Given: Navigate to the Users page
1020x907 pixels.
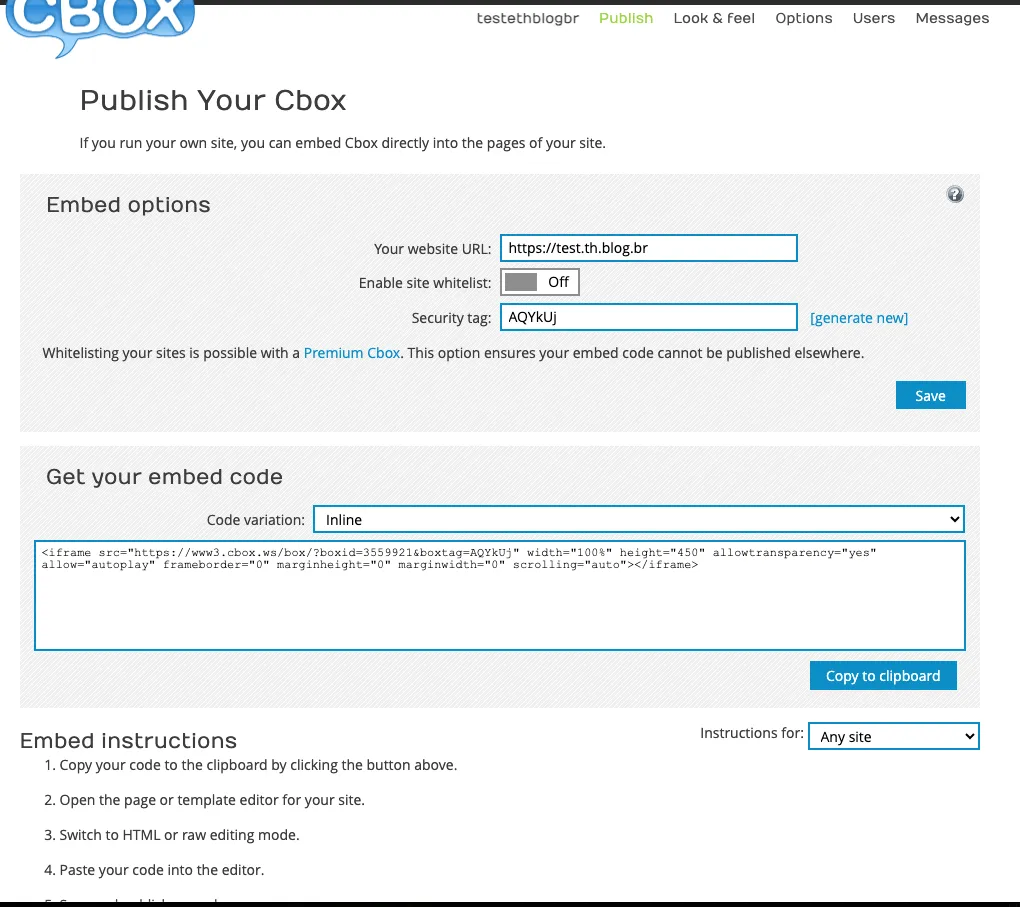Looking at the screenshot, I should pyautogui.click(x=874, y=18).
